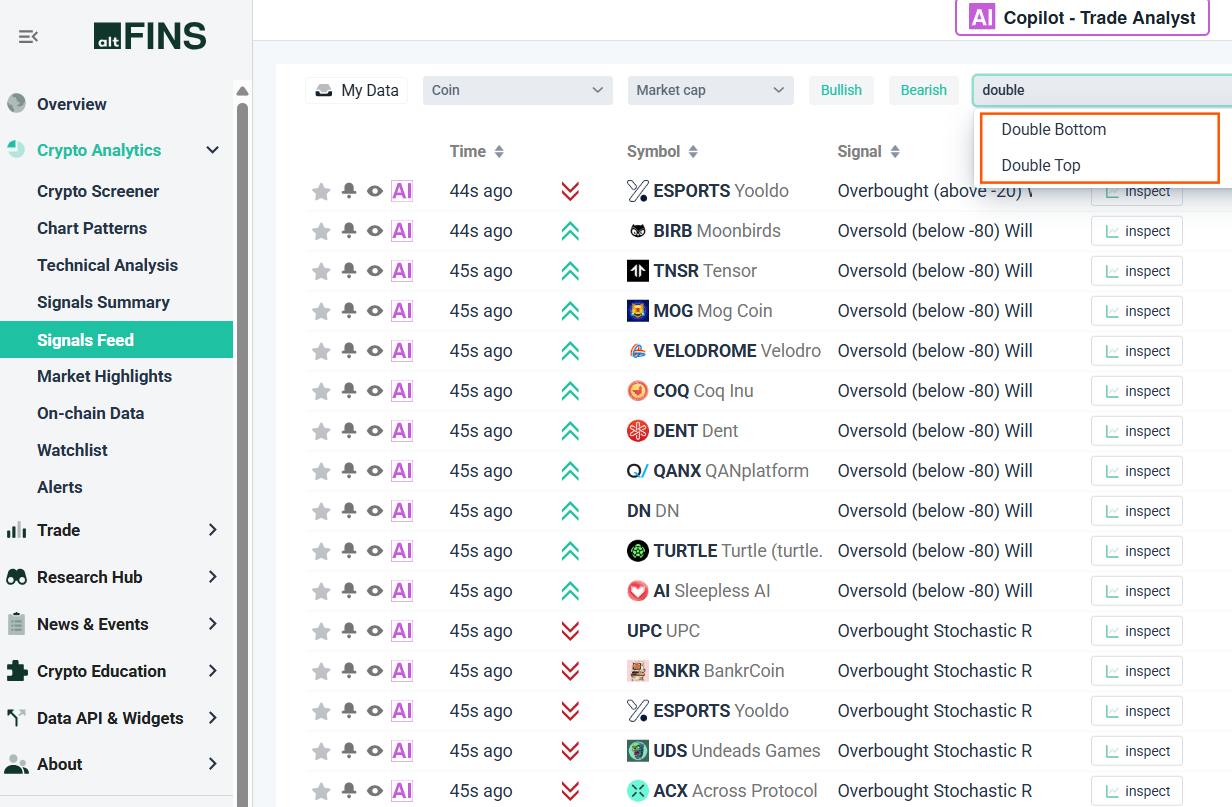
Task: Toggle watch eye on BIRB Moonbirds row
Action: click(x=375, y=231)
